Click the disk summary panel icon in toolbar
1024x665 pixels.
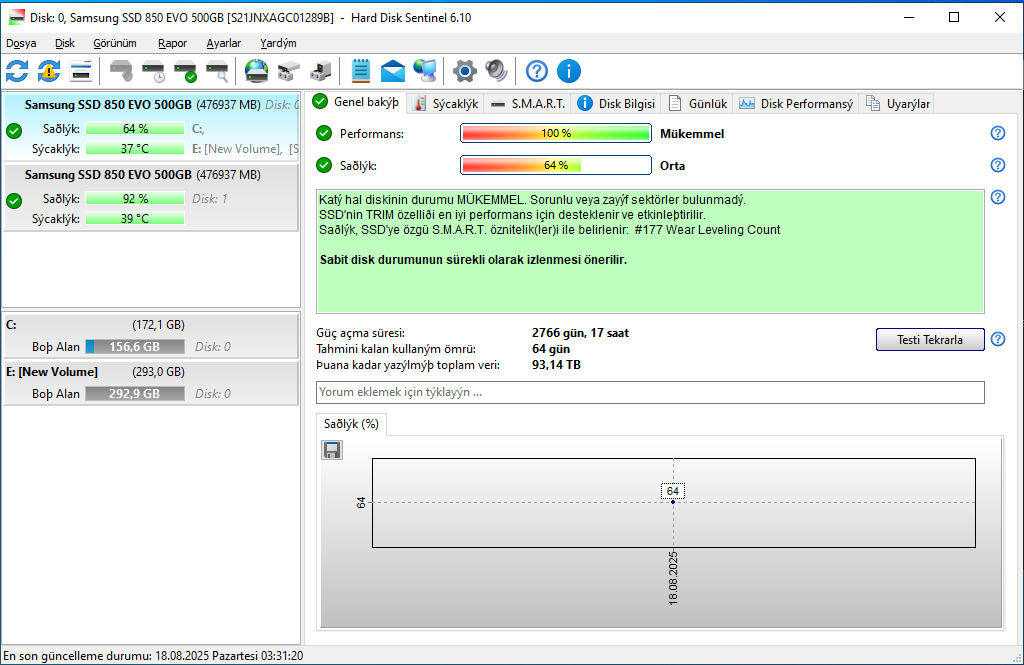pyautogui.click(x=81, y=71)
